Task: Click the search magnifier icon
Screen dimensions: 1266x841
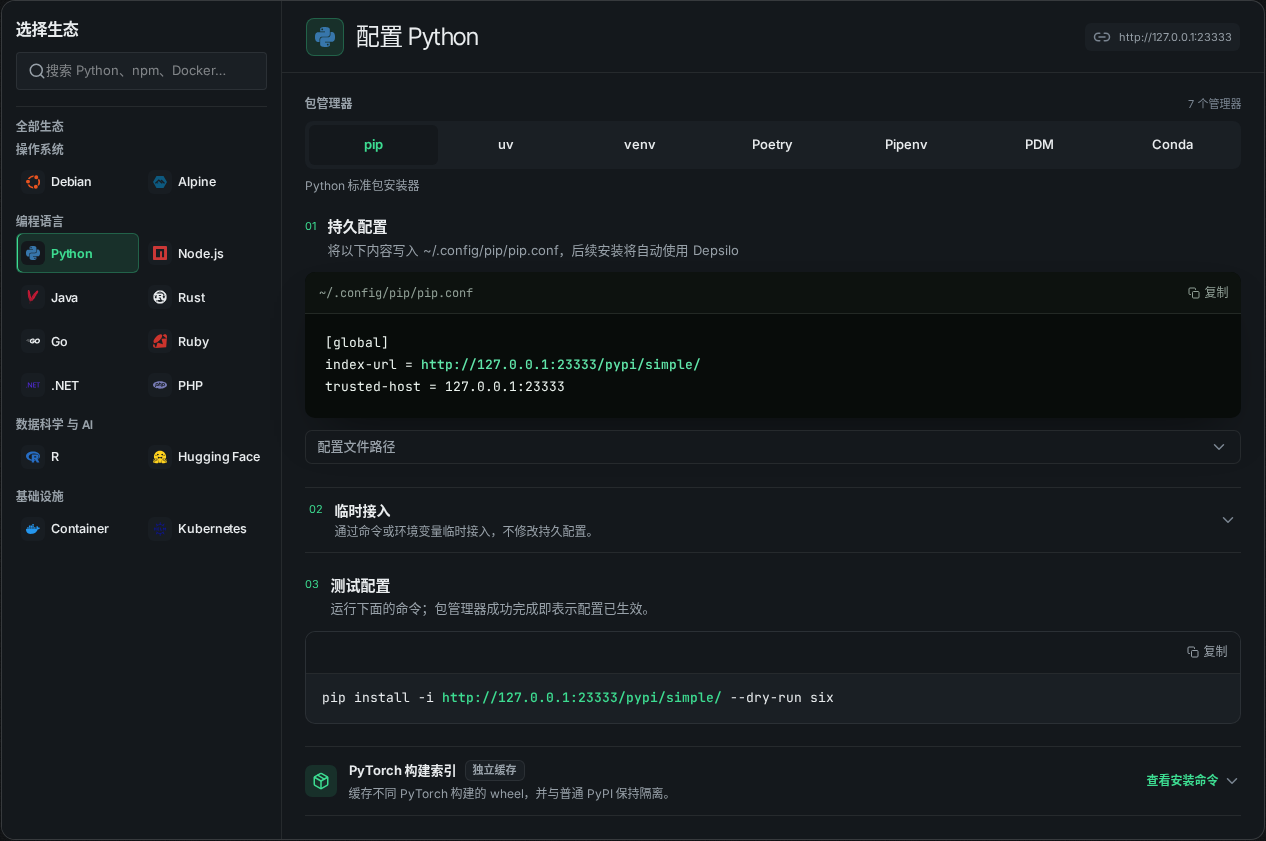Action: tap(36, 71)
